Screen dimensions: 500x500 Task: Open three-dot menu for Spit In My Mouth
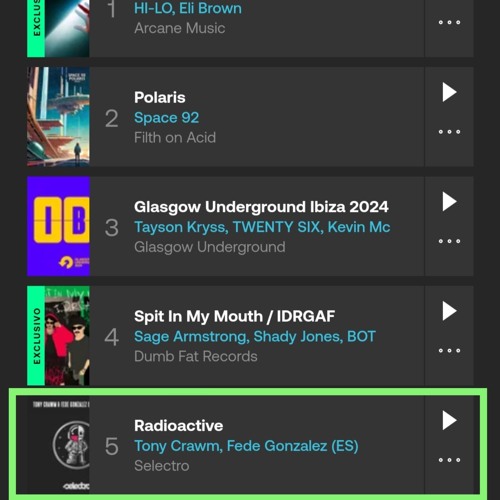tap(449, 350)
